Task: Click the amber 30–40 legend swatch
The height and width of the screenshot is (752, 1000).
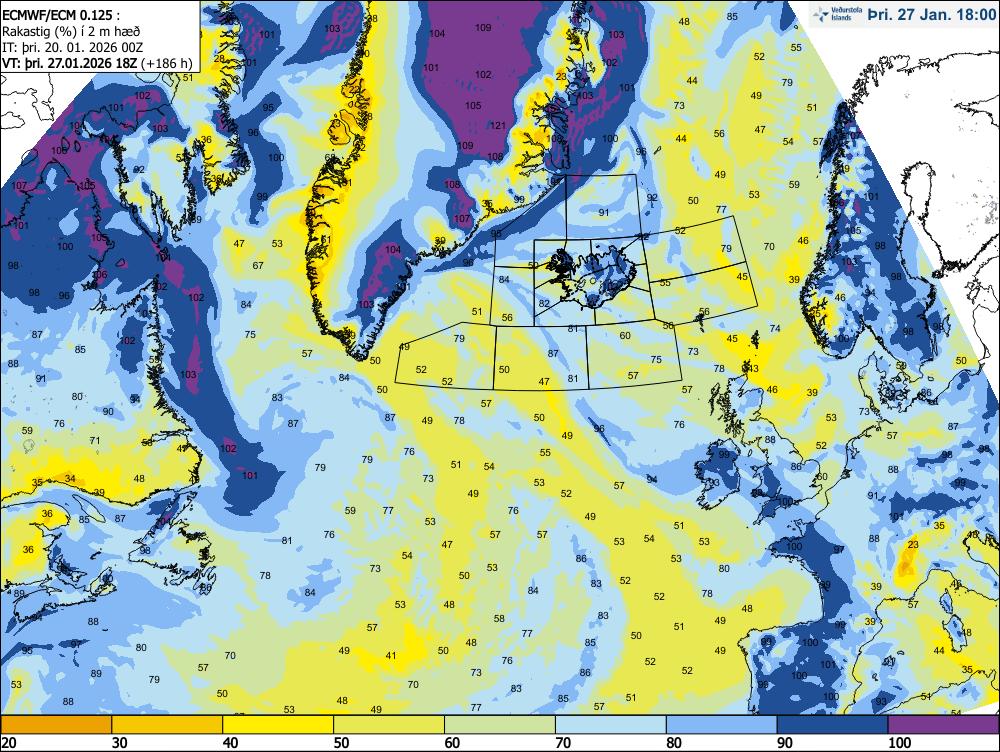Action: (x=167, y=725)
